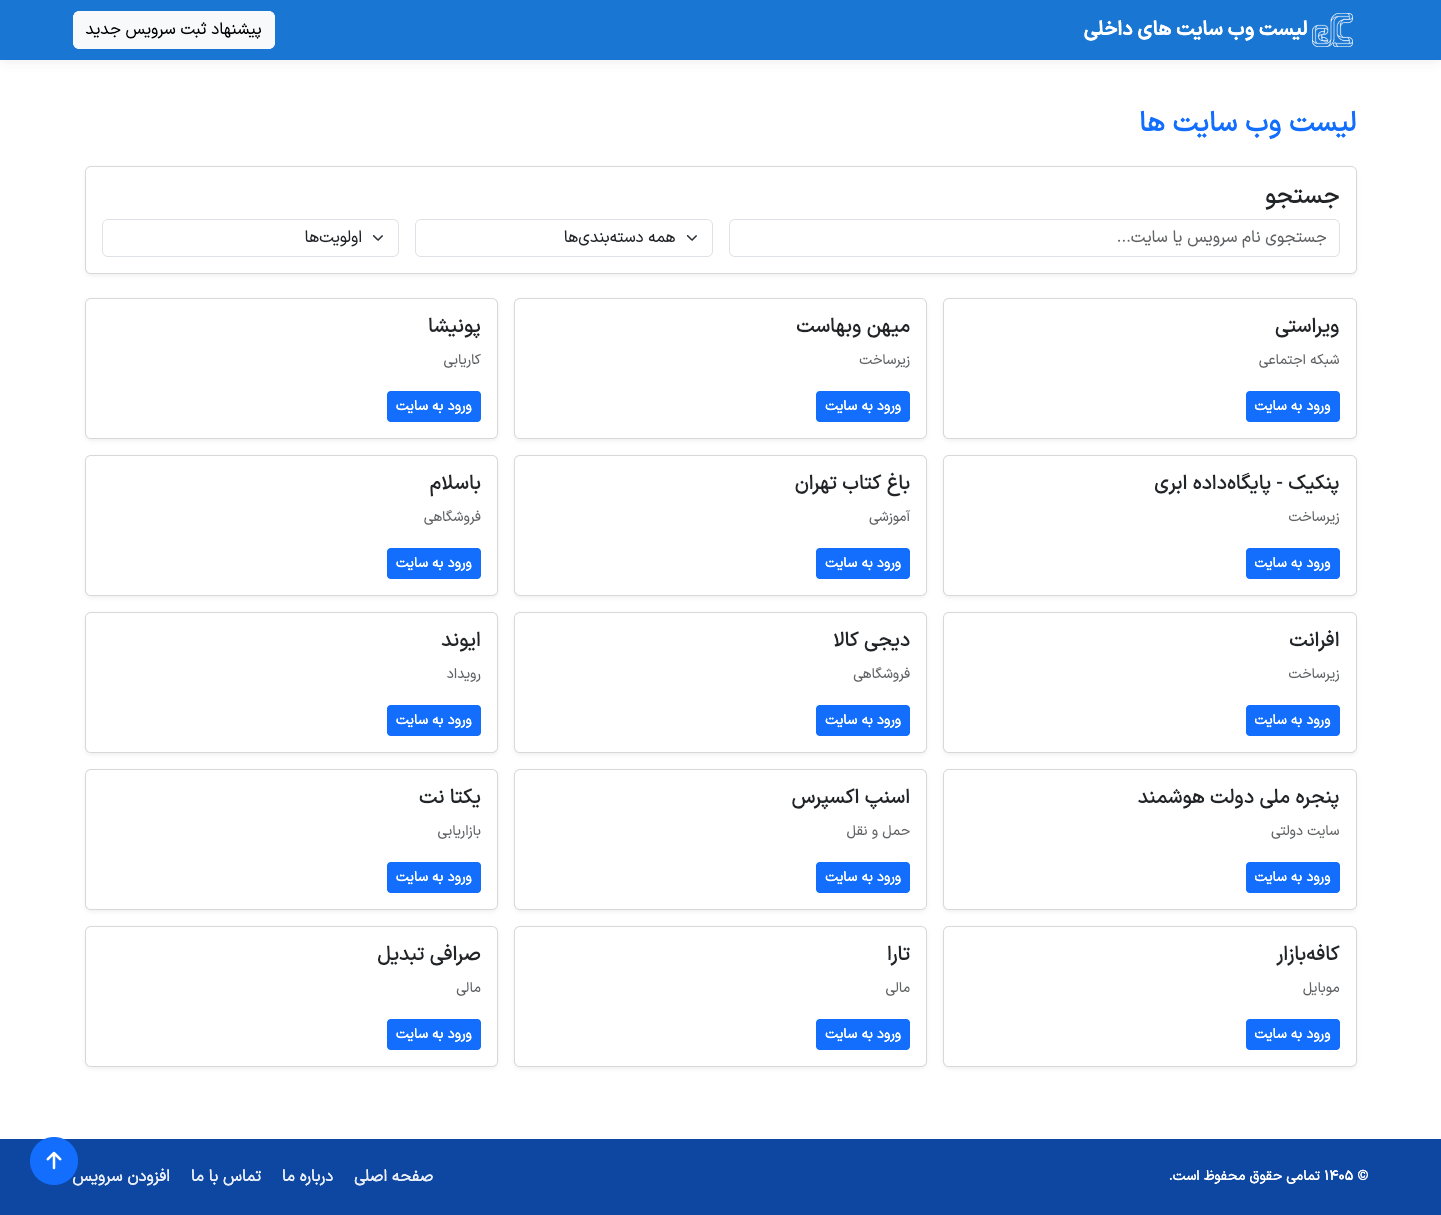Click the کاریابی category label

462,360
